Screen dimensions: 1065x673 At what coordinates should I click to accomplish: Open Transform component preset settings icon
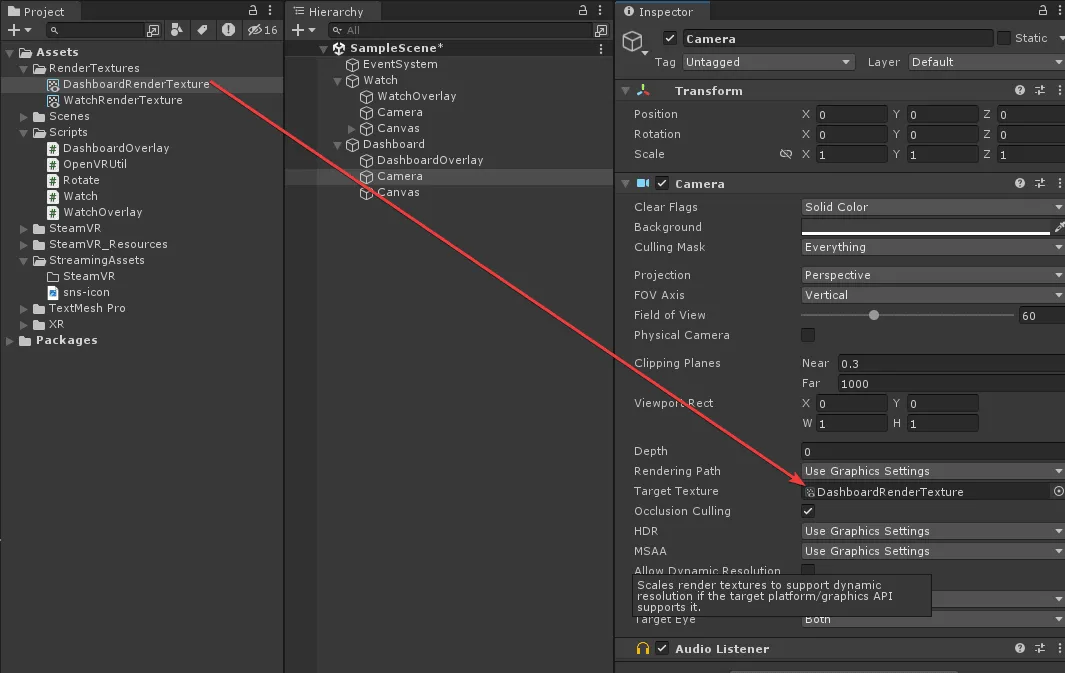point(1040,90)
